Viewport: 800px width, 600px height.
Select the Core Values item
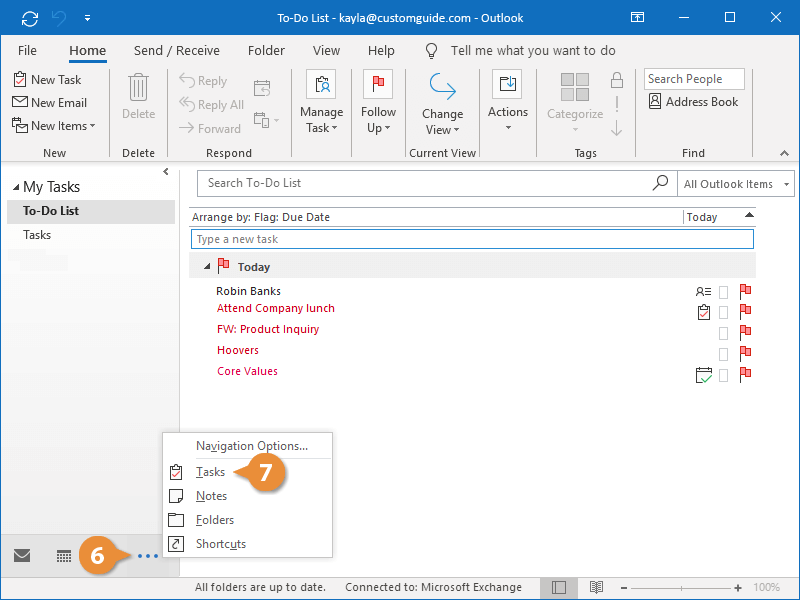tap(247, 371)
